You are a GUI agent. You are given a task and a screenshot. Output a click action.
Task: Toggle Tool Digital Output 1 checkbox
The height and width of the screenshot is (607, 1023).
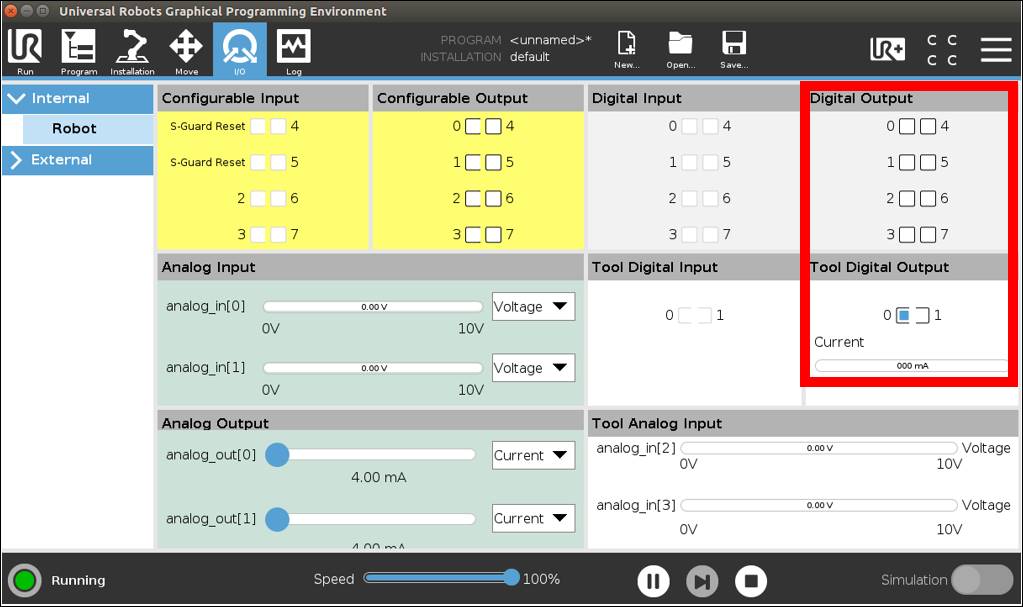click(x=922, y=315)
